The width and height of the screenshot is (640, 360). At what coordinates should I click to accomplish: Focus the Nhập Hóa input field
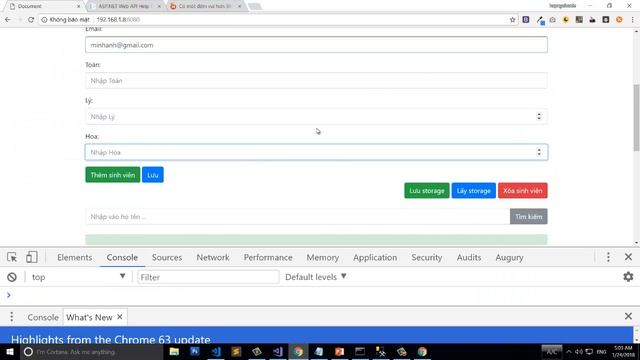click(316, 152)
